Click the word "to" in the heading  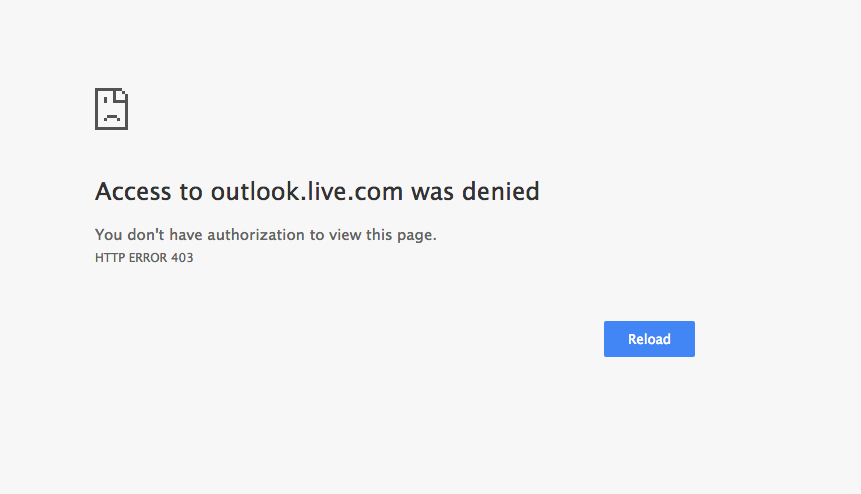(191, 192)
